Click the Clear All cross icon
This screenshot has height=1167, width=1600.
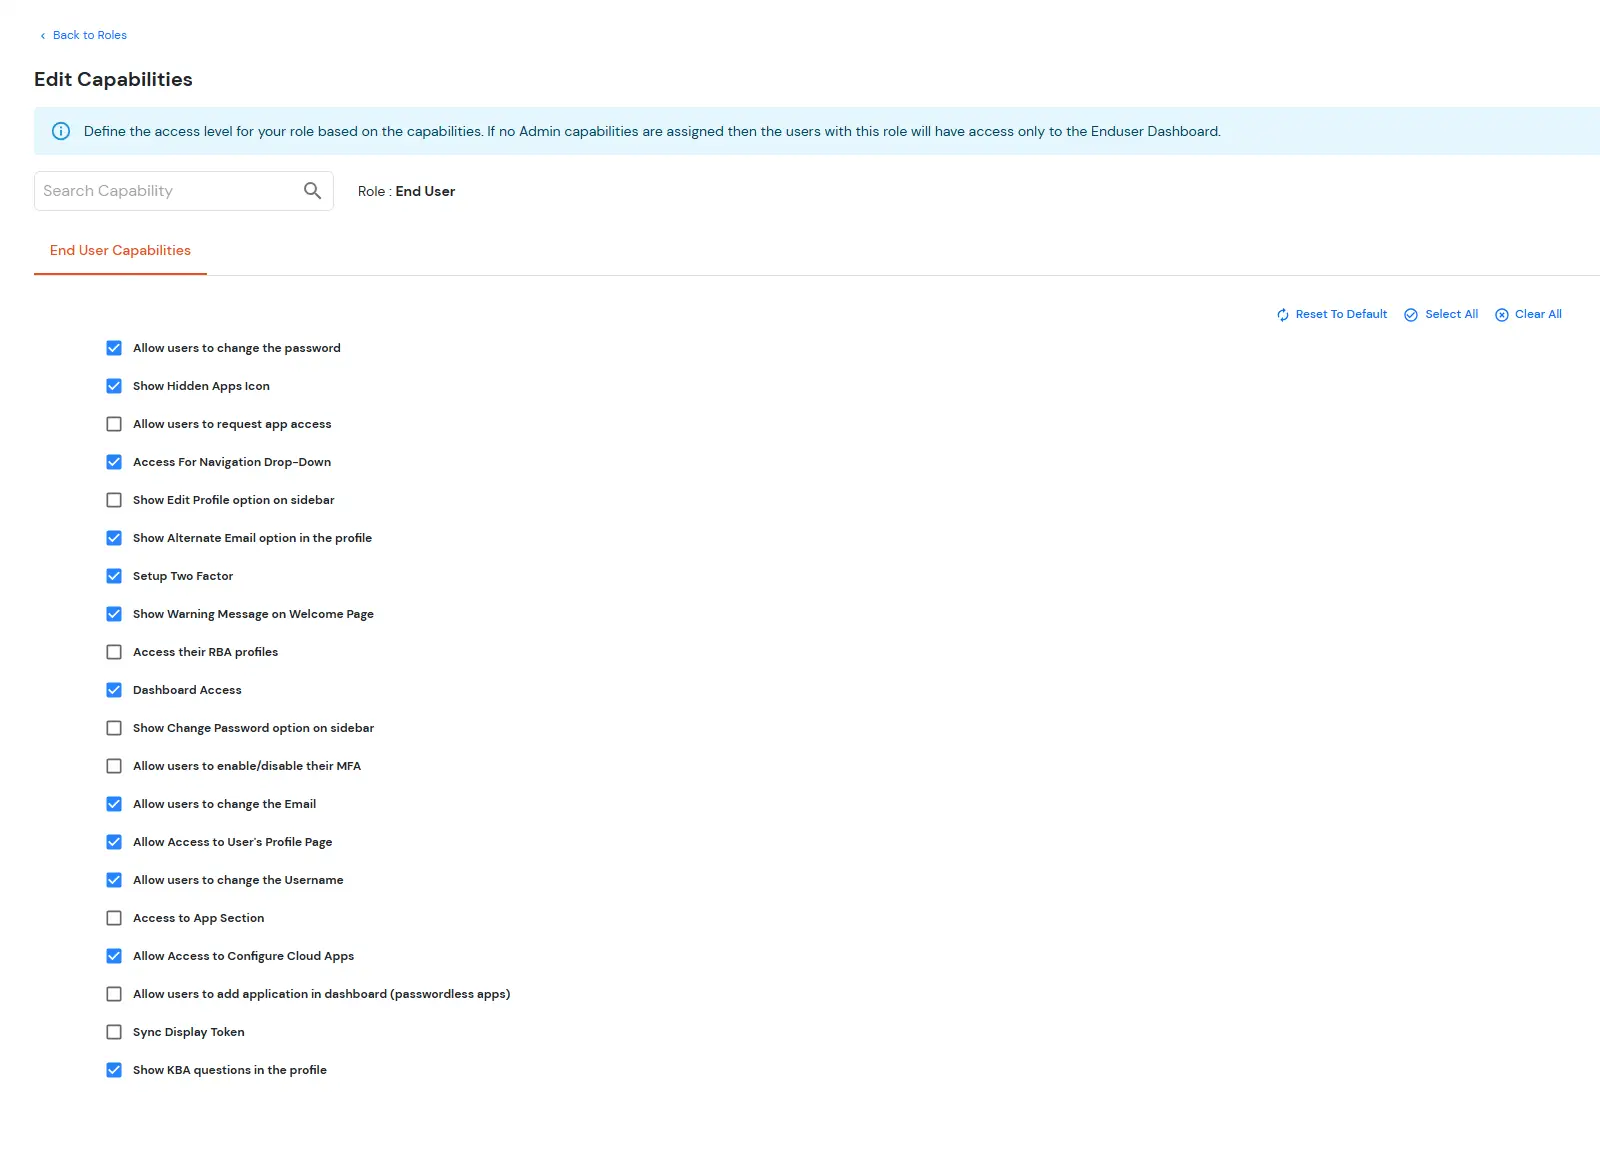pos(1501,315)
